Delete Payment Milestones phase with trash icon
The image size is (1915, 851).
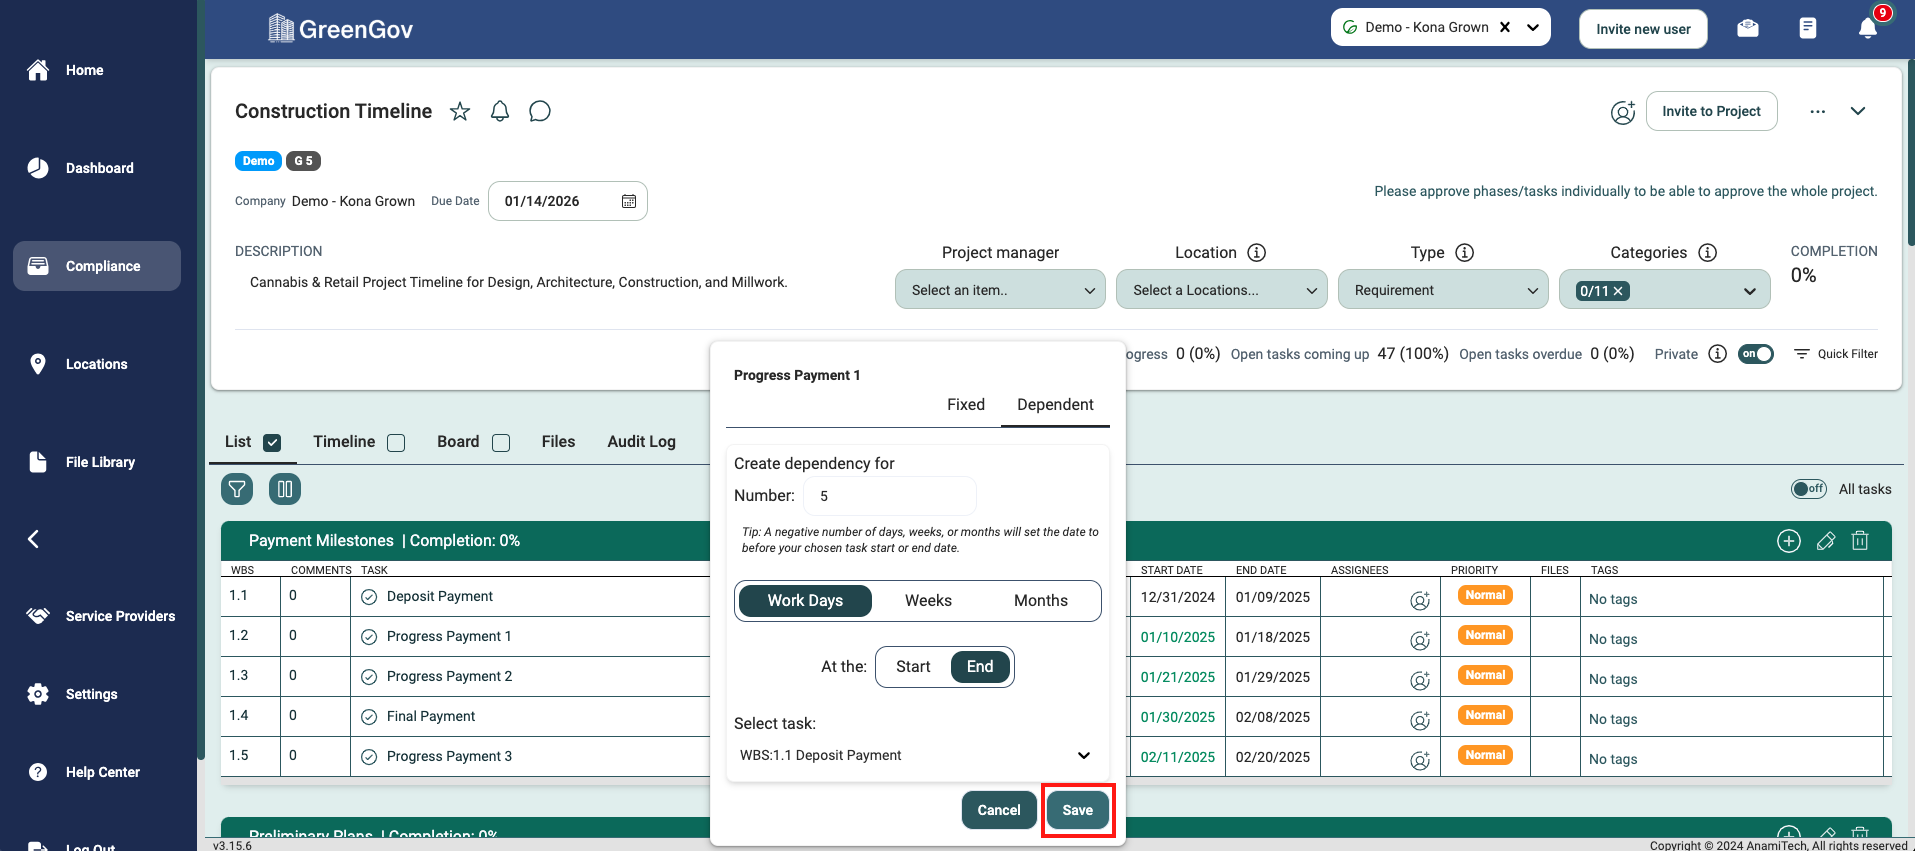[1860, 541]
